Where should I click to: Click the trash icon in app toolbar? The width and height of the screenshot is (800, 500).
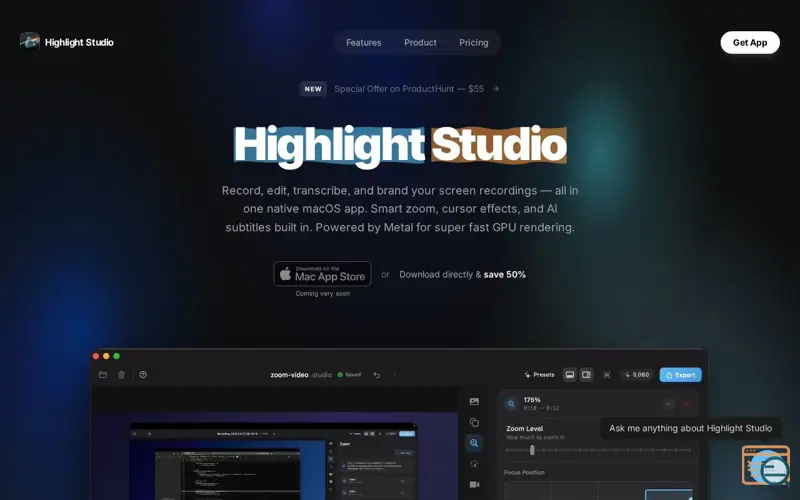(121, 375)
